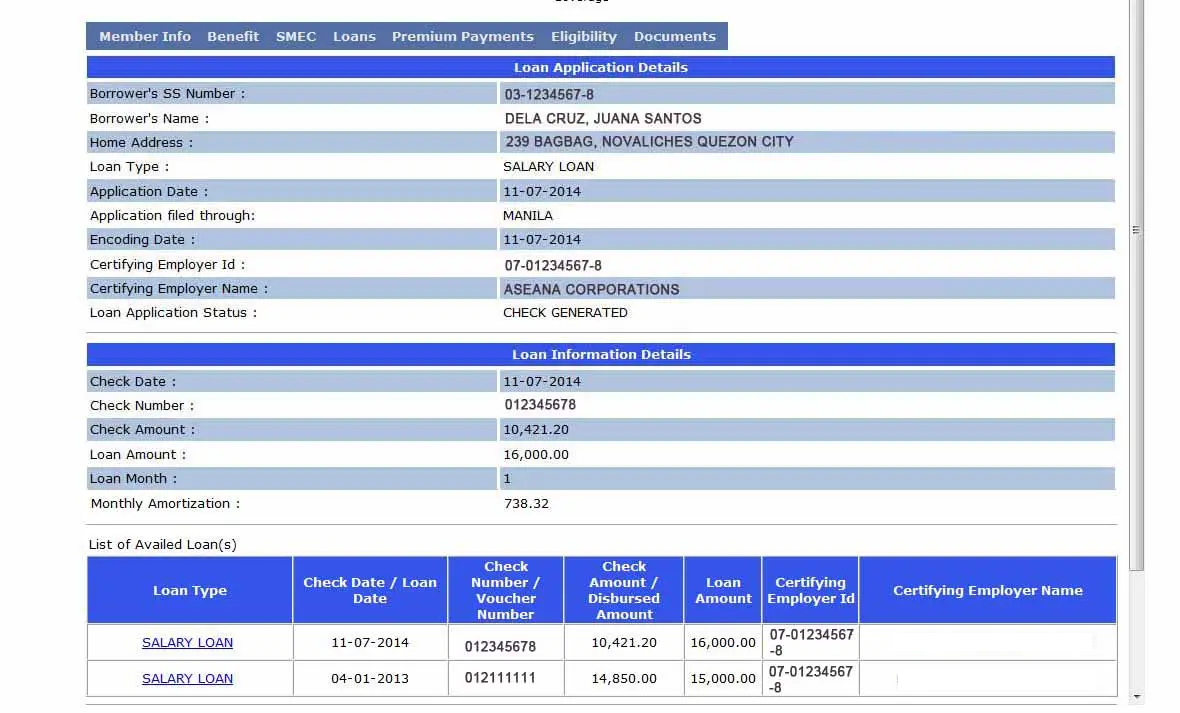Select the Check Number label
Screen dimensions: 1180x713
(141, 405)
